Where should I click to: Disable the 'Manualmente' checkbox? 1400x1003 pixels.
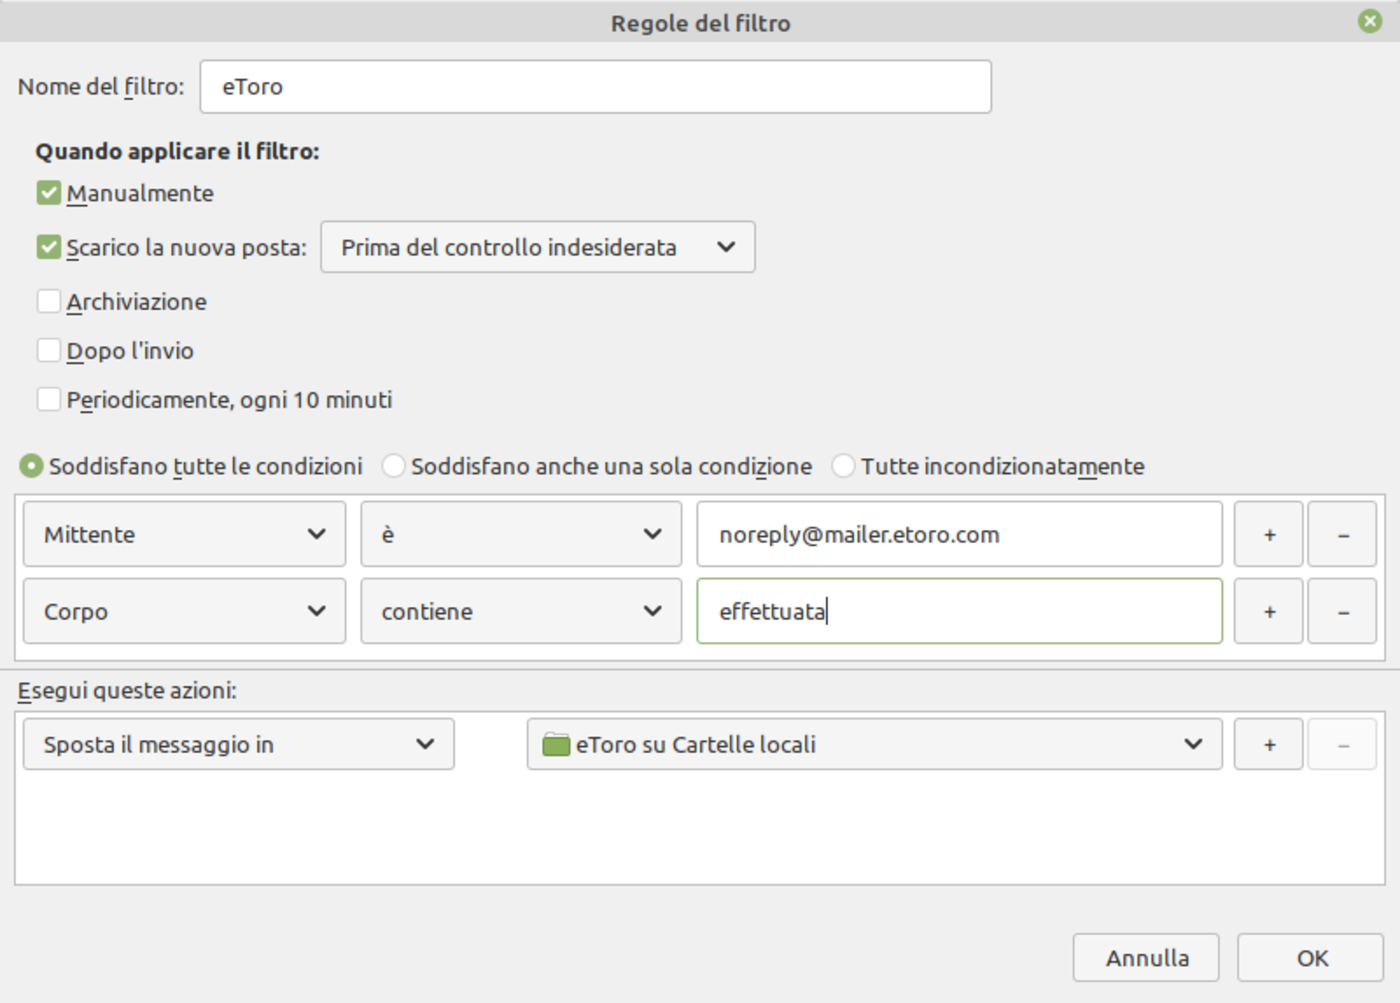click(x=47, y=192)
